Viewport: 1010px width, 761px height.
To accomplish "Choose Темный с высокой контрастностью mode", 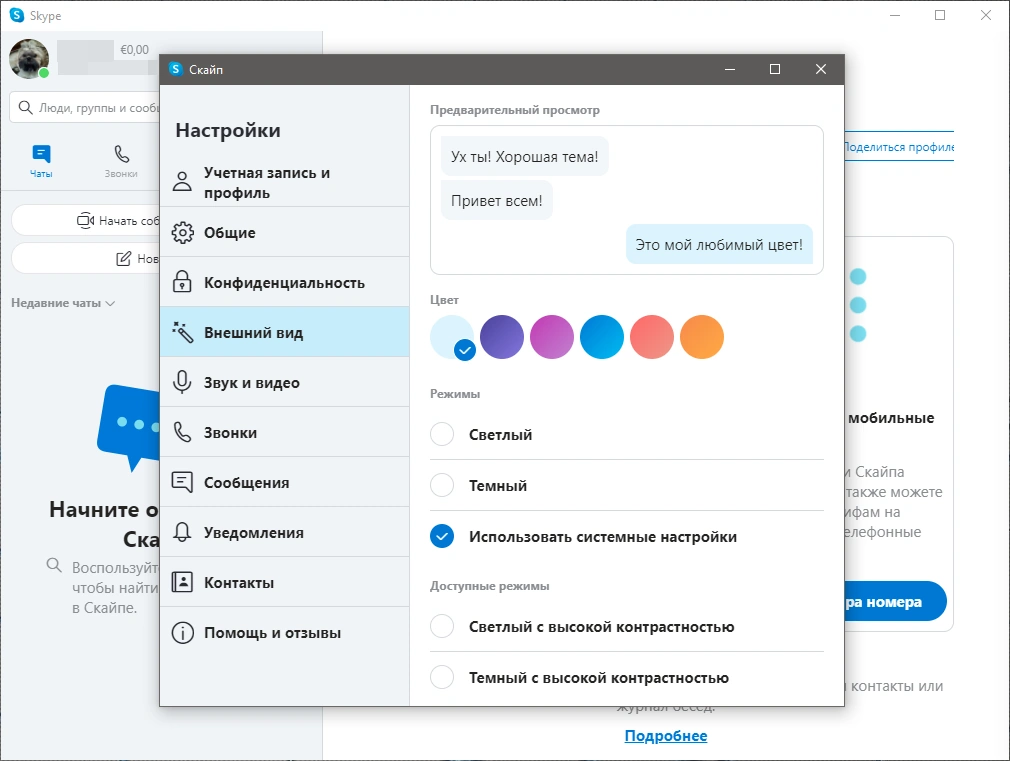I will point(442,677).
